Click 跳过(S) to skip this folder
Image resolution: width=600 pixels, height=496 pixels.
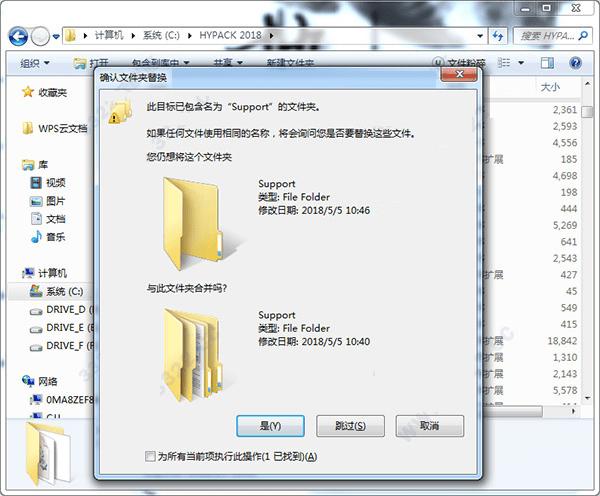350,426
